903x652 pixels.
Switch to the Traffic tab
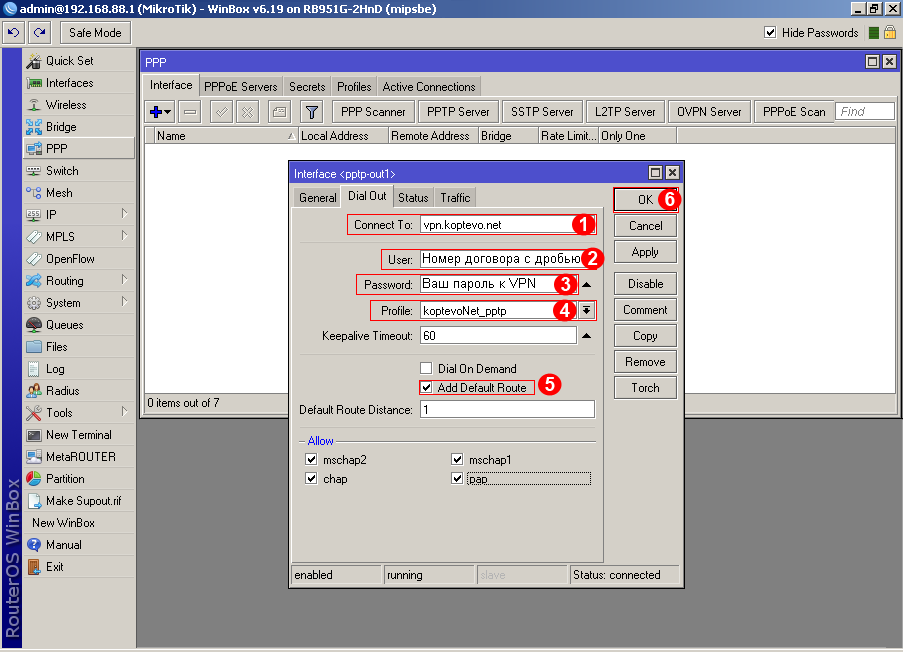(455, 198)
